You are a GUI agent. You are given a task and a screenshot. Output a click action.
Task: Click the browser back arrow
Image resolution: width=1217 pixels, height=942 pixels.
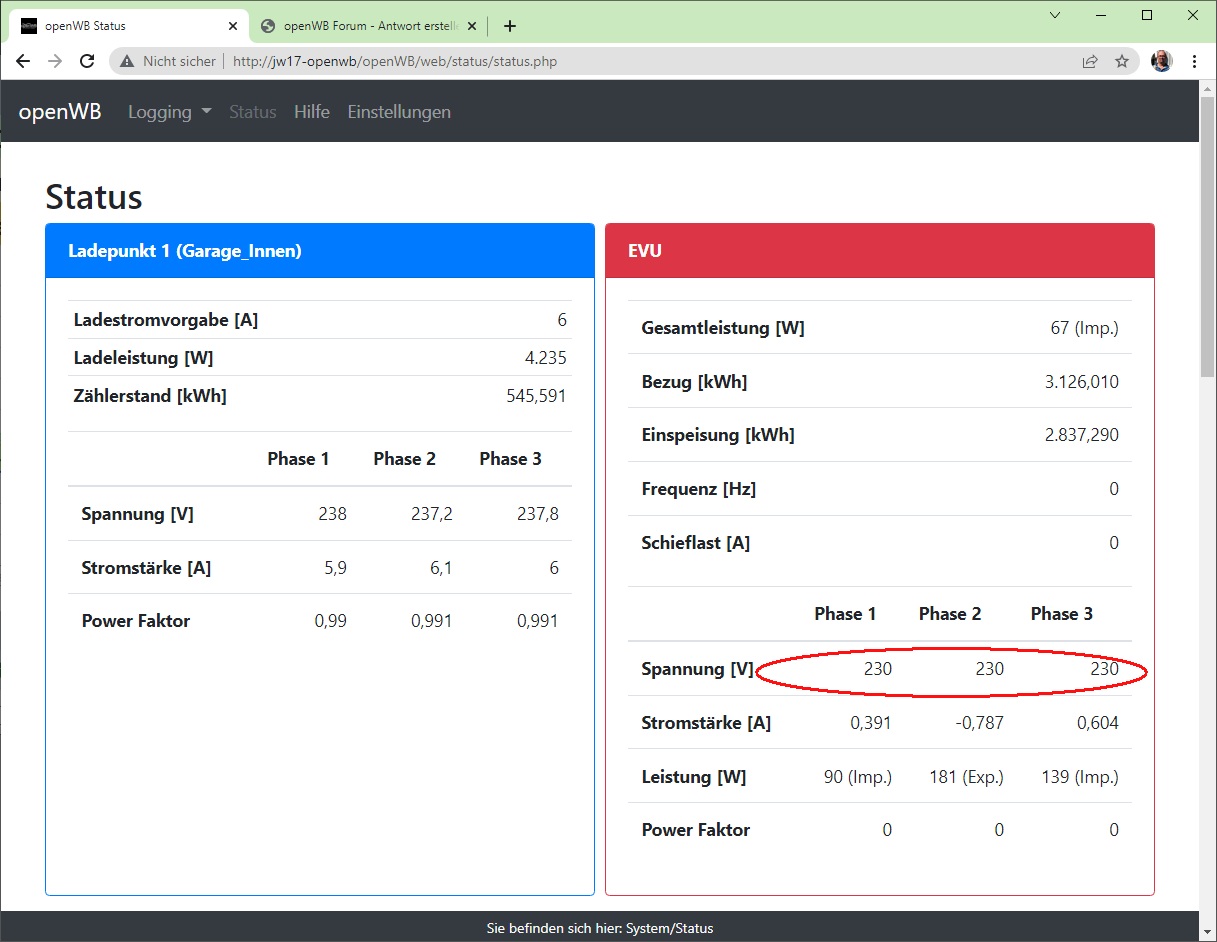click(x=24, y=61)
